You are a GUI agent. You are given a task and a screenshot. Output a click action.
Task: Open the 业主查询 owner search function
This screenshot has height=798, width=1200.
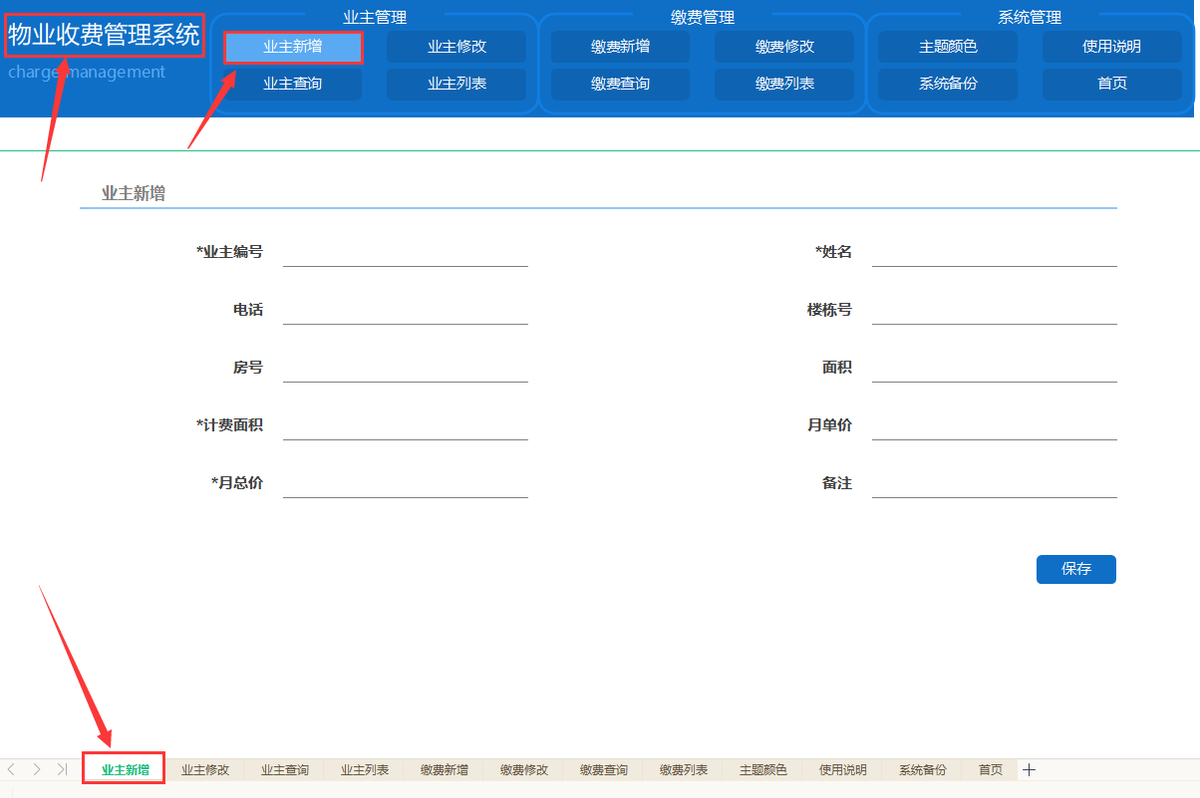(292, 84)
